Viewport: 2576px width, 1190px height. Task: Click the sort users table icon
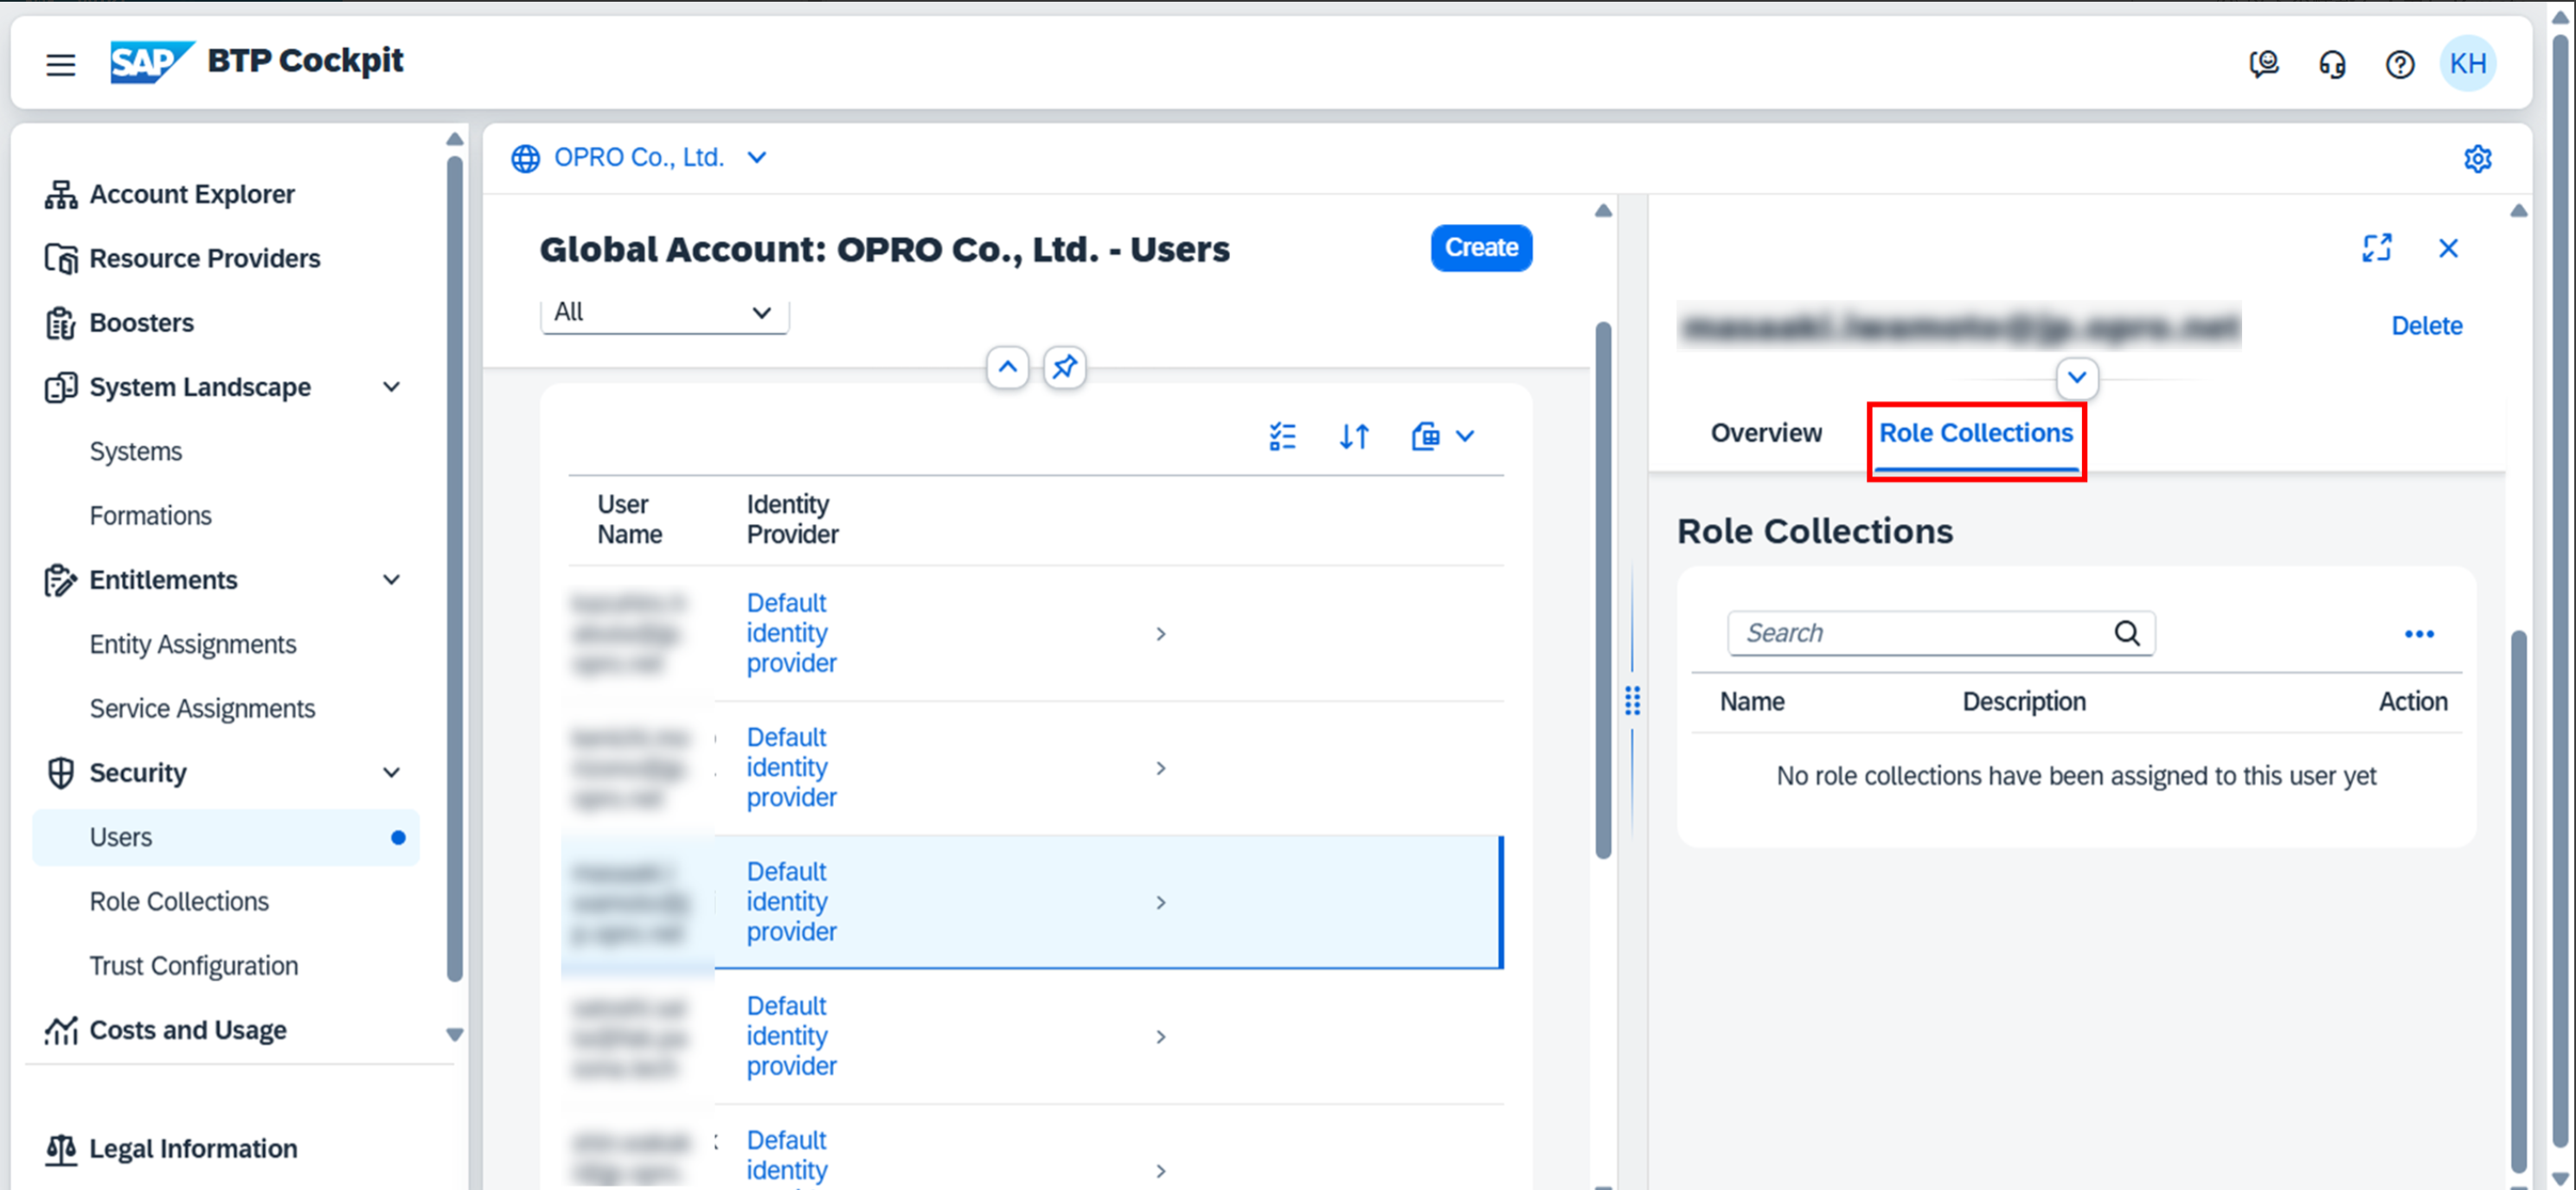[1354, 436]
